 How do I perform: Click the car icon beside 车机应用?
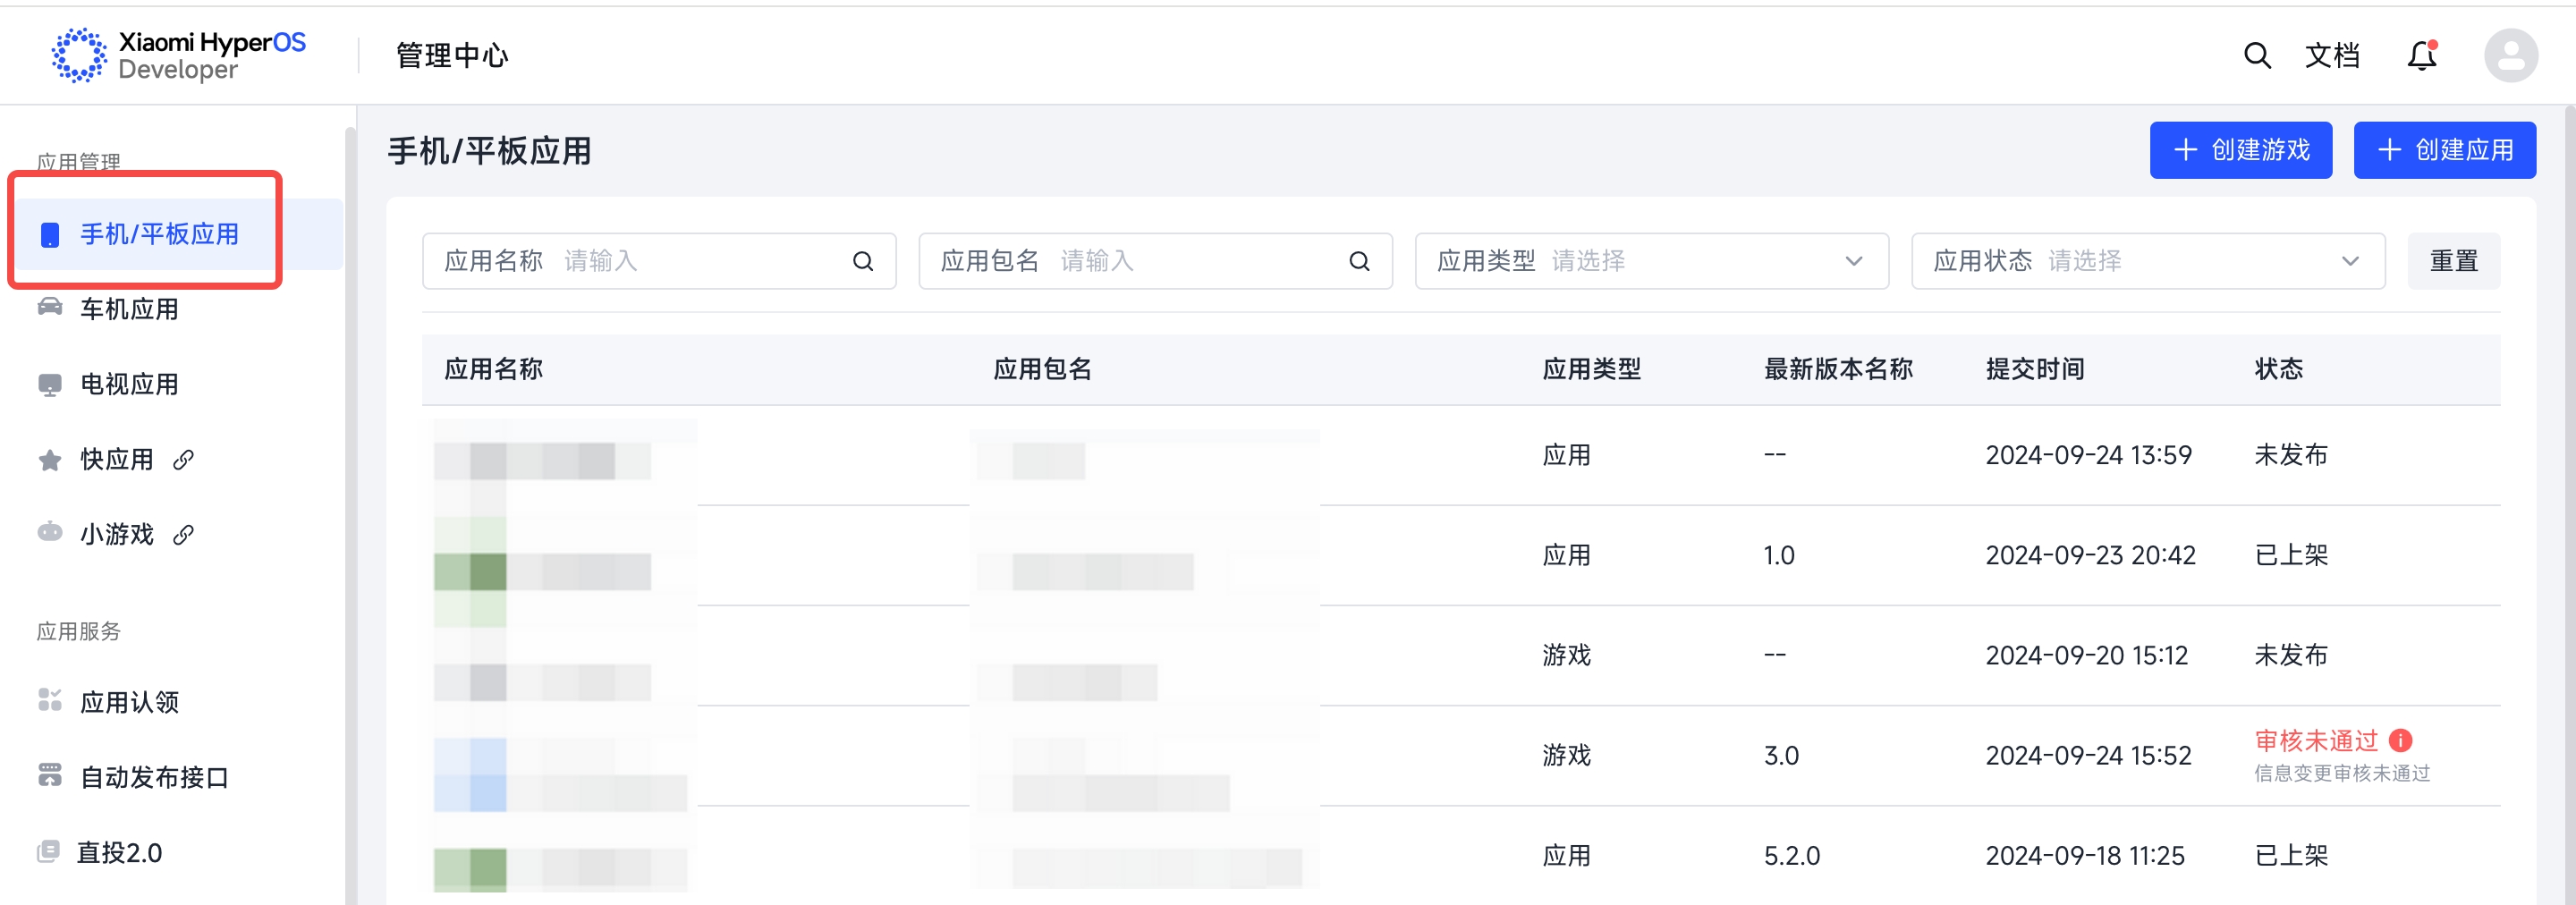pyautogui.click(x=49, y=307)
